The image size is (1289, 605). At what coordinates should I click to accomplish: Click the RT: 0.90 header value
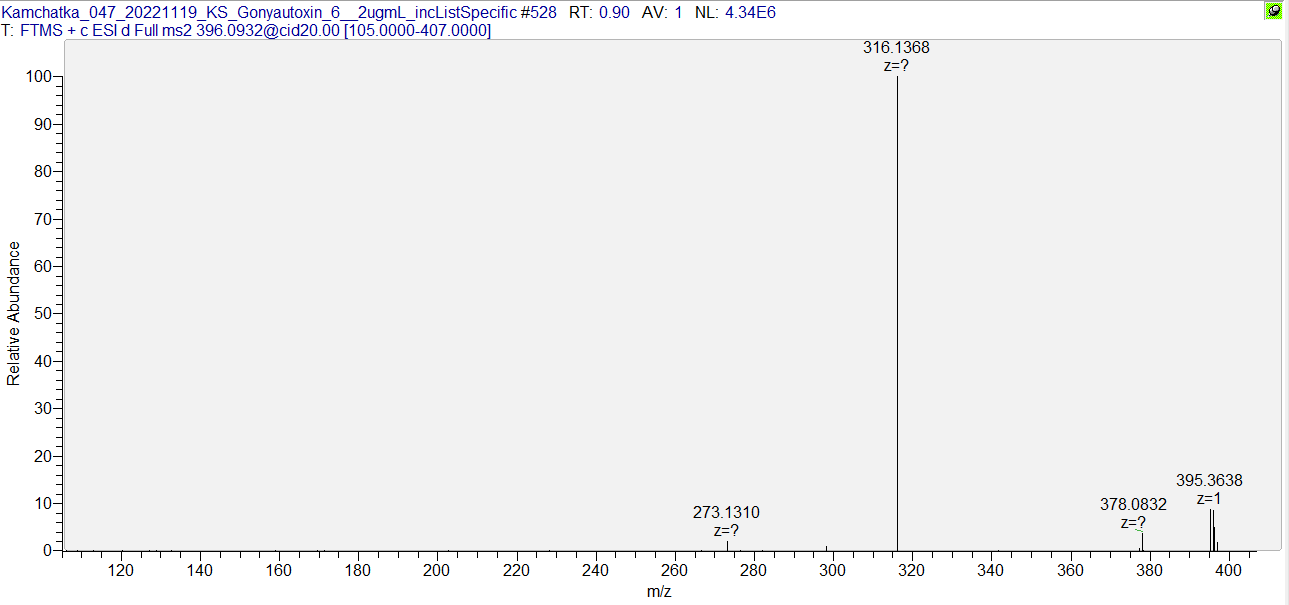(599, 13)
